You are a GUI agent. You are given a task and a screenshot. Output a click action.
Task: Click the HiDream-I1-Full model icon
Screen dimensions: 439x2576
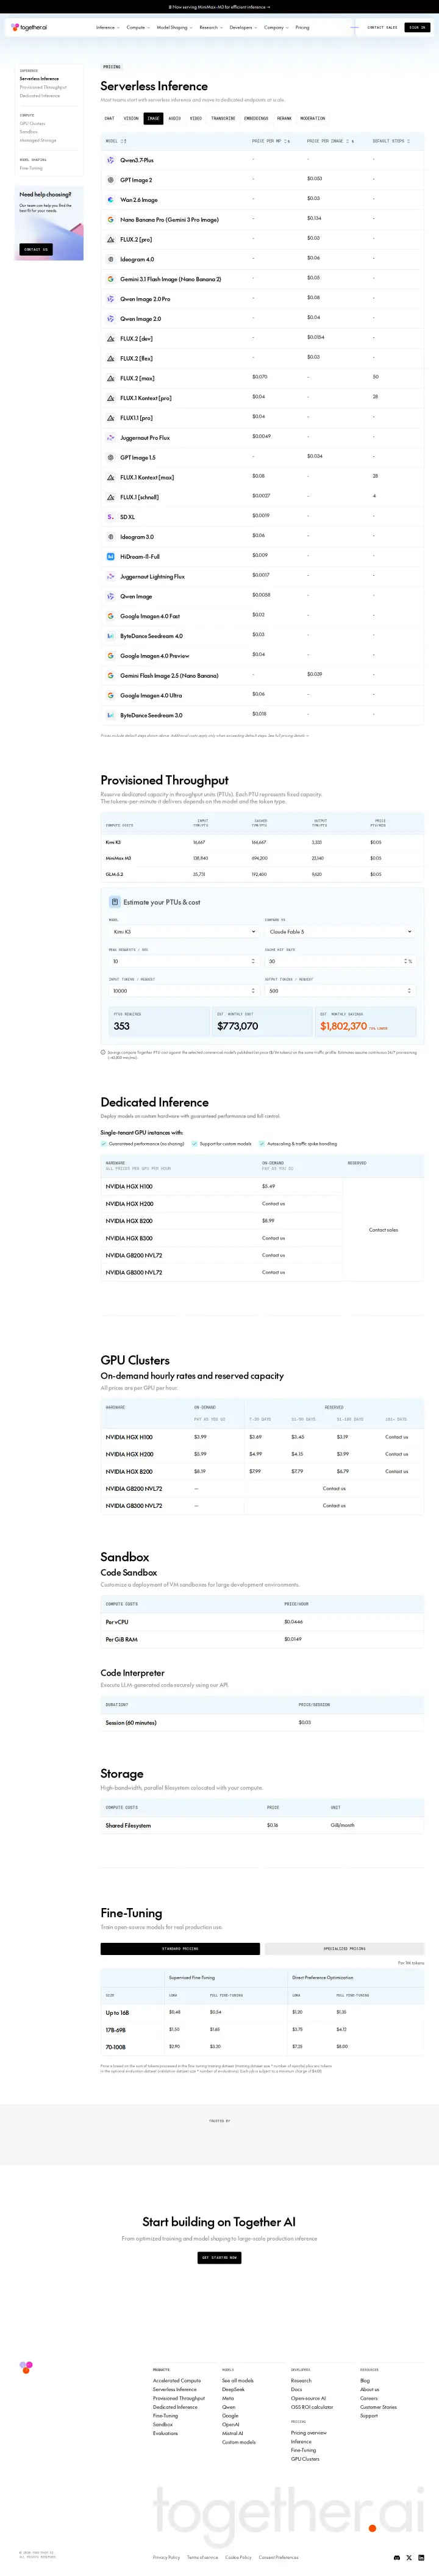coord(111,556)
